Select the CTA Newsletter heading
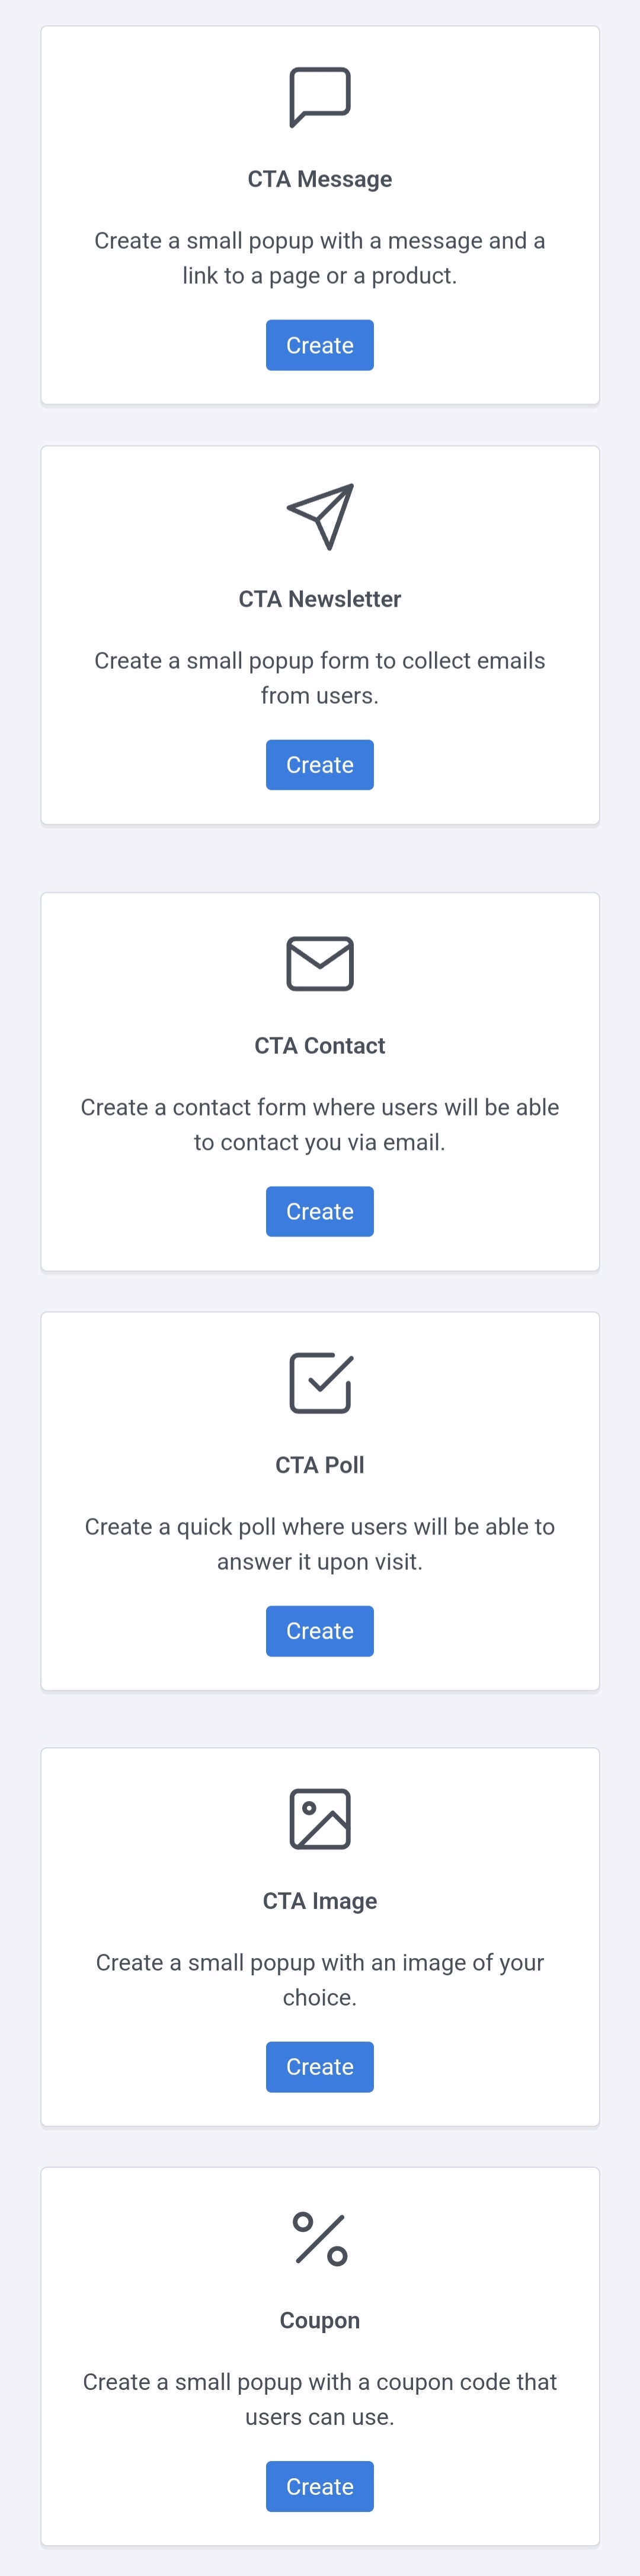This screenshot has width=640, height=2576. pos(320,599)
